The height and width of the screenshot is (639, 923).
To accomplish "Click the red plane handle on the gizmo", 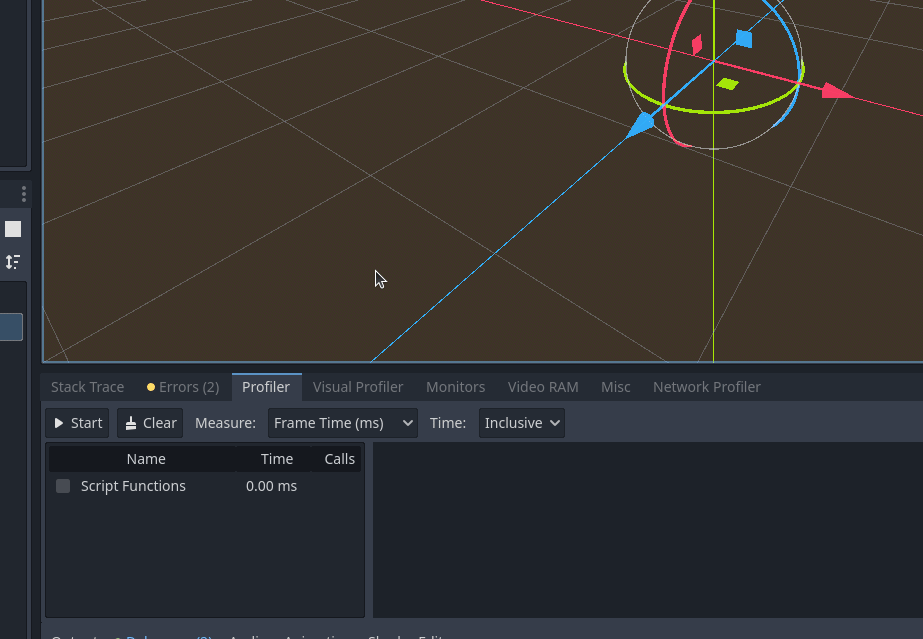I will pos(696,45).
